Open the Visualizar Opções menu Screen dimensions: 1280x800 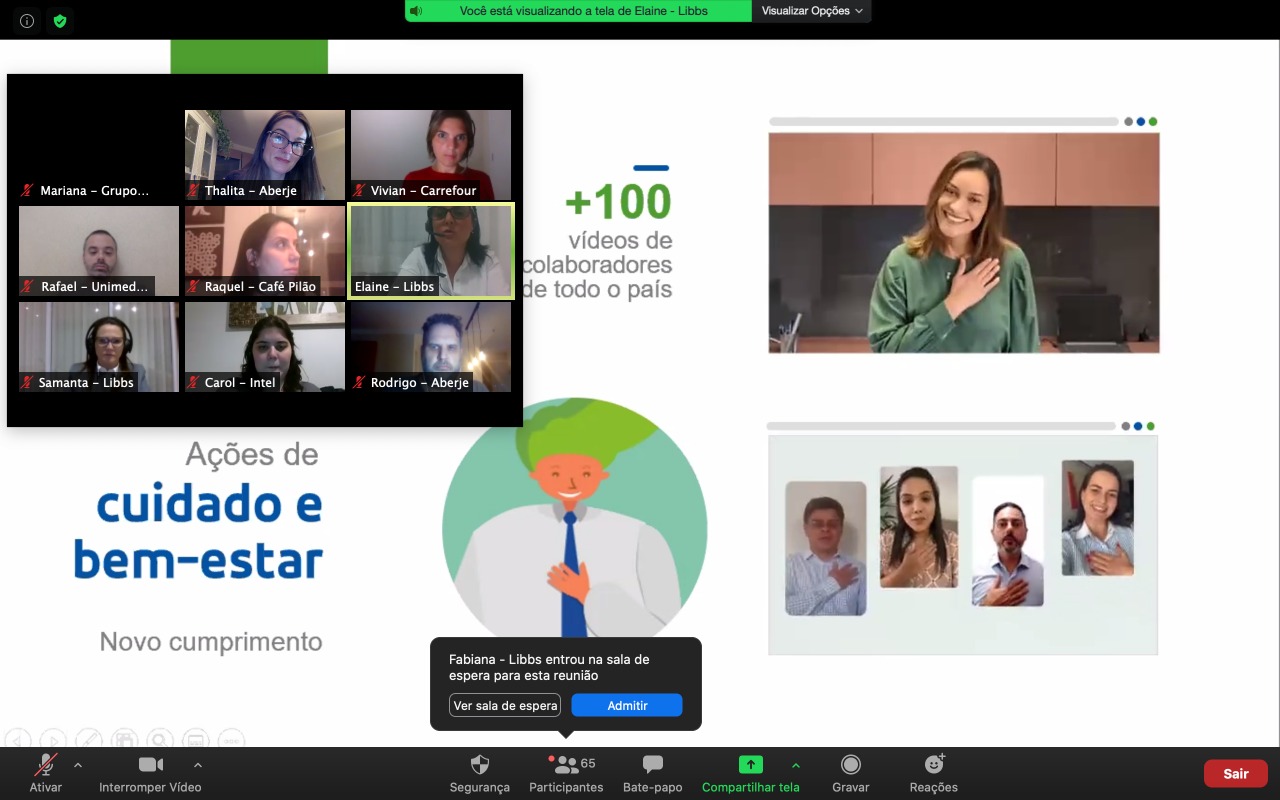tap(811, 11)
